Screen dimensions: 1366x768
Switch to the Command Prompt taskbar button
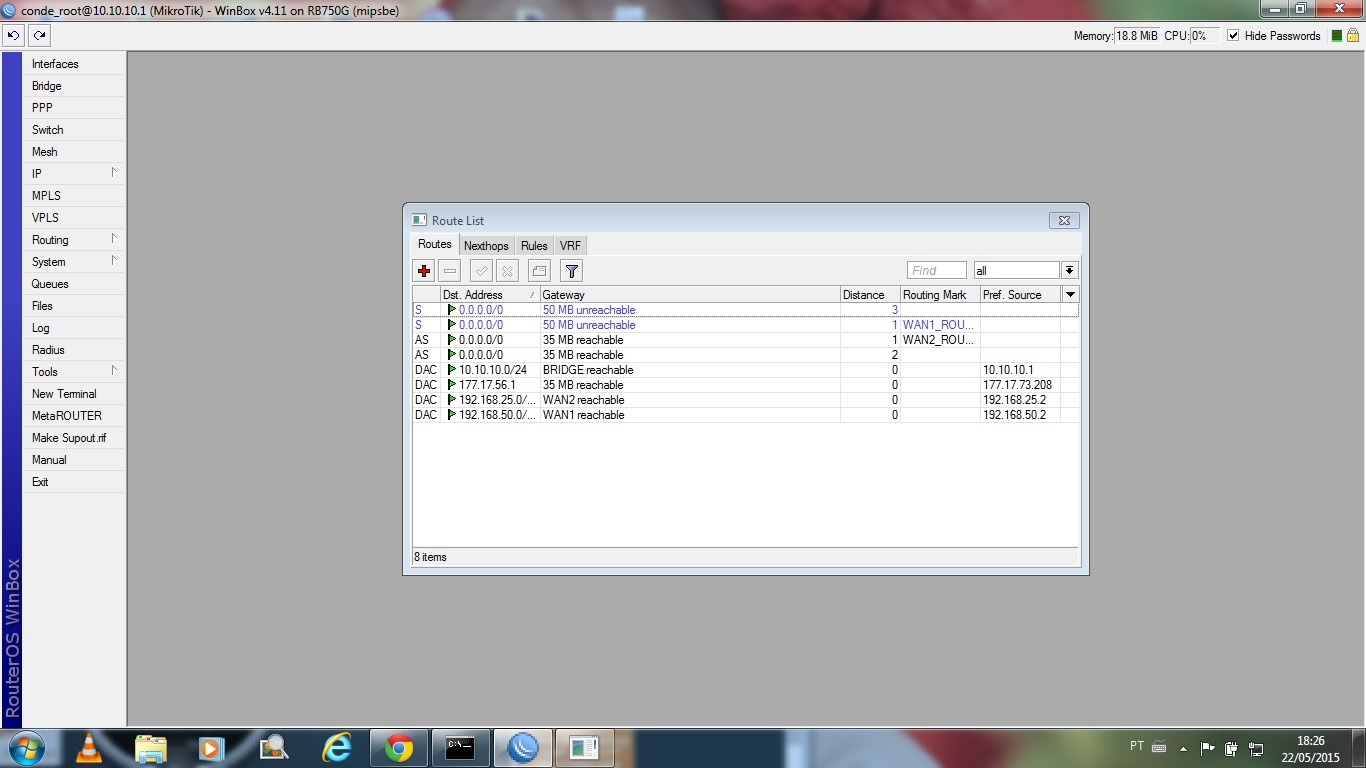pos(461,748)
